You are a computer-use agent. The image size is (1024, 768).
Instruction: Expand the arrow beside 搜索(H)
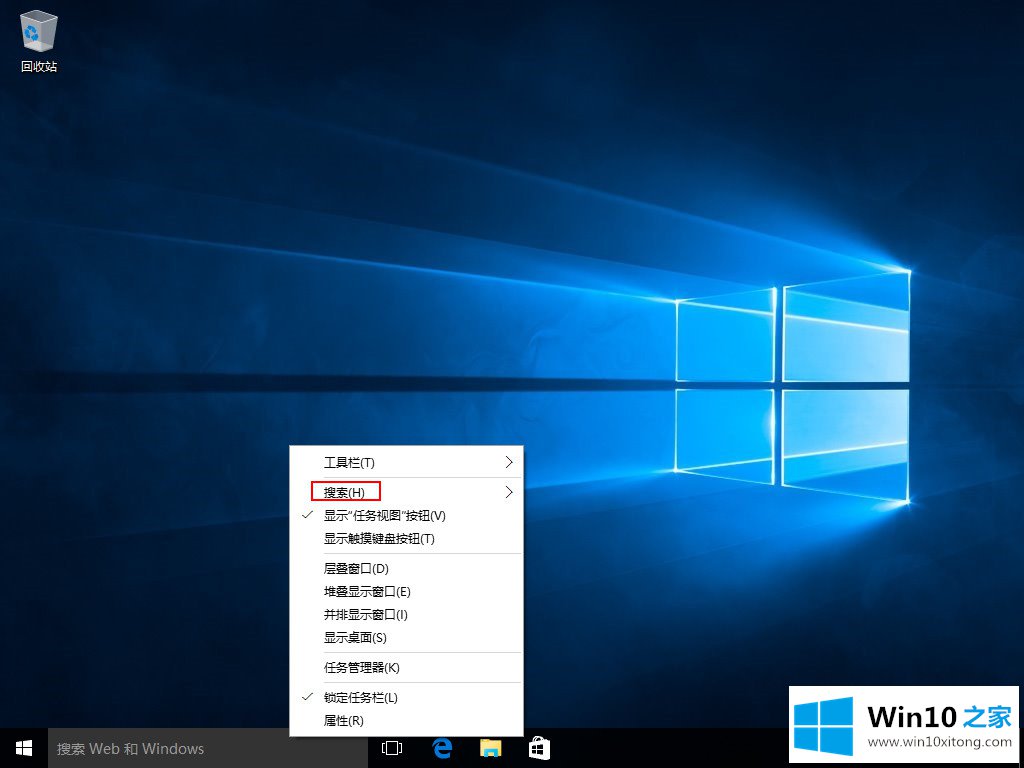point(509,492)
